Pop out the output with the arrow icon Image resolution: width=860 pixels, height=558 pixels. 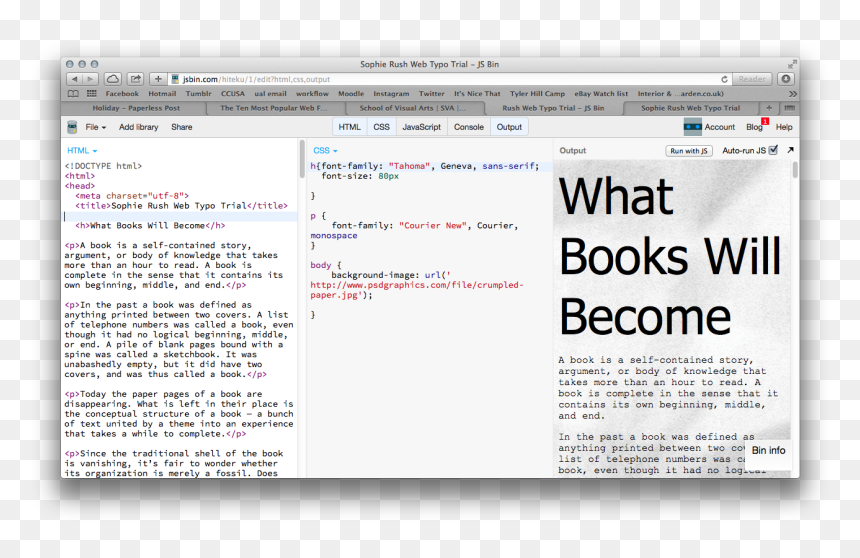(790, 150)
